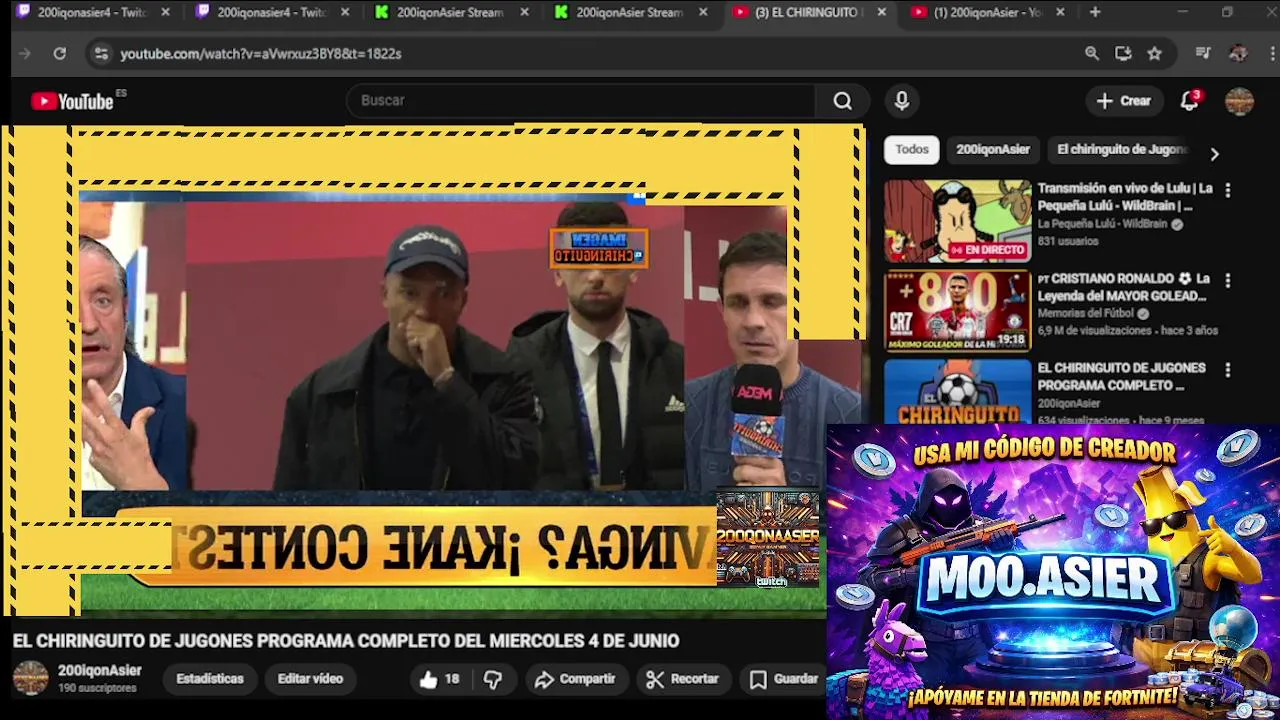
Task: Open Estadísticas for the video
Action: (x=210, y=679)
